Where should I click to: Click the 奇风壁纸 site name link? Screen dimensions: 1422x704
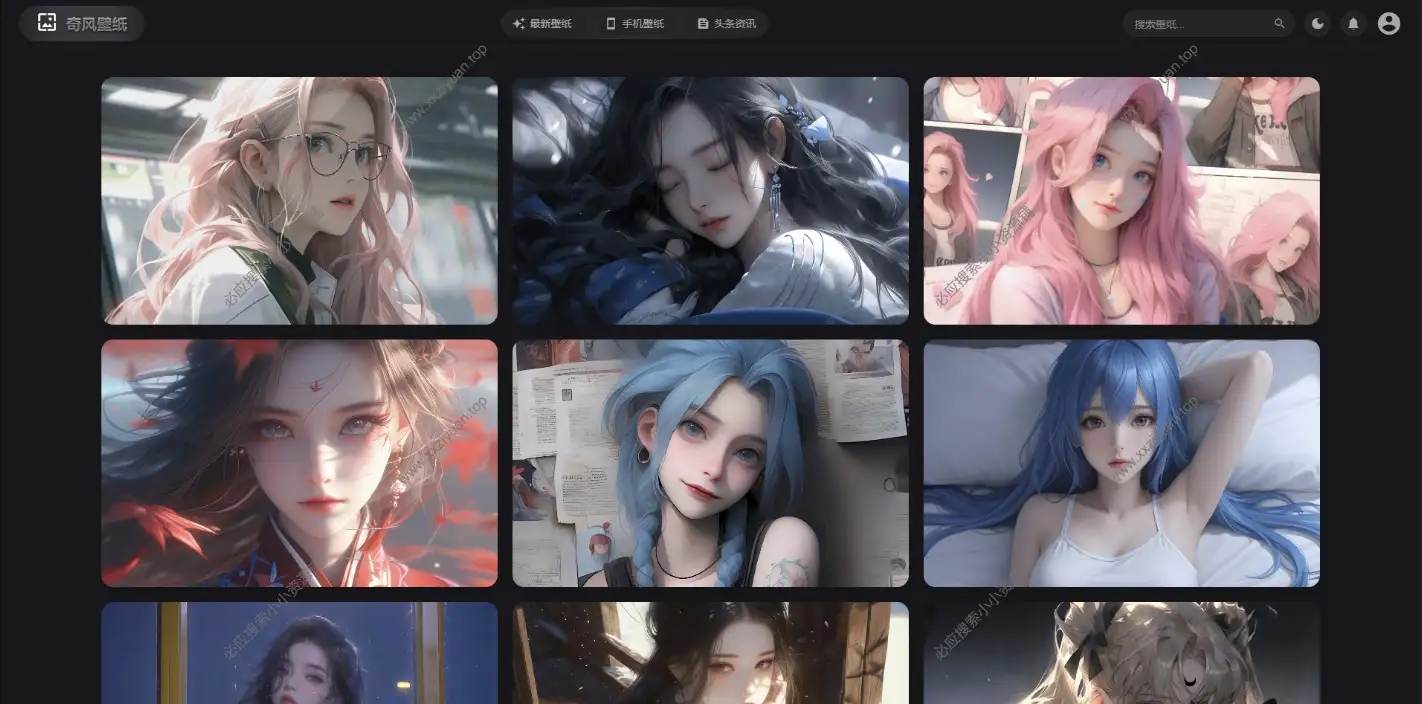click(x=95, y=22)
